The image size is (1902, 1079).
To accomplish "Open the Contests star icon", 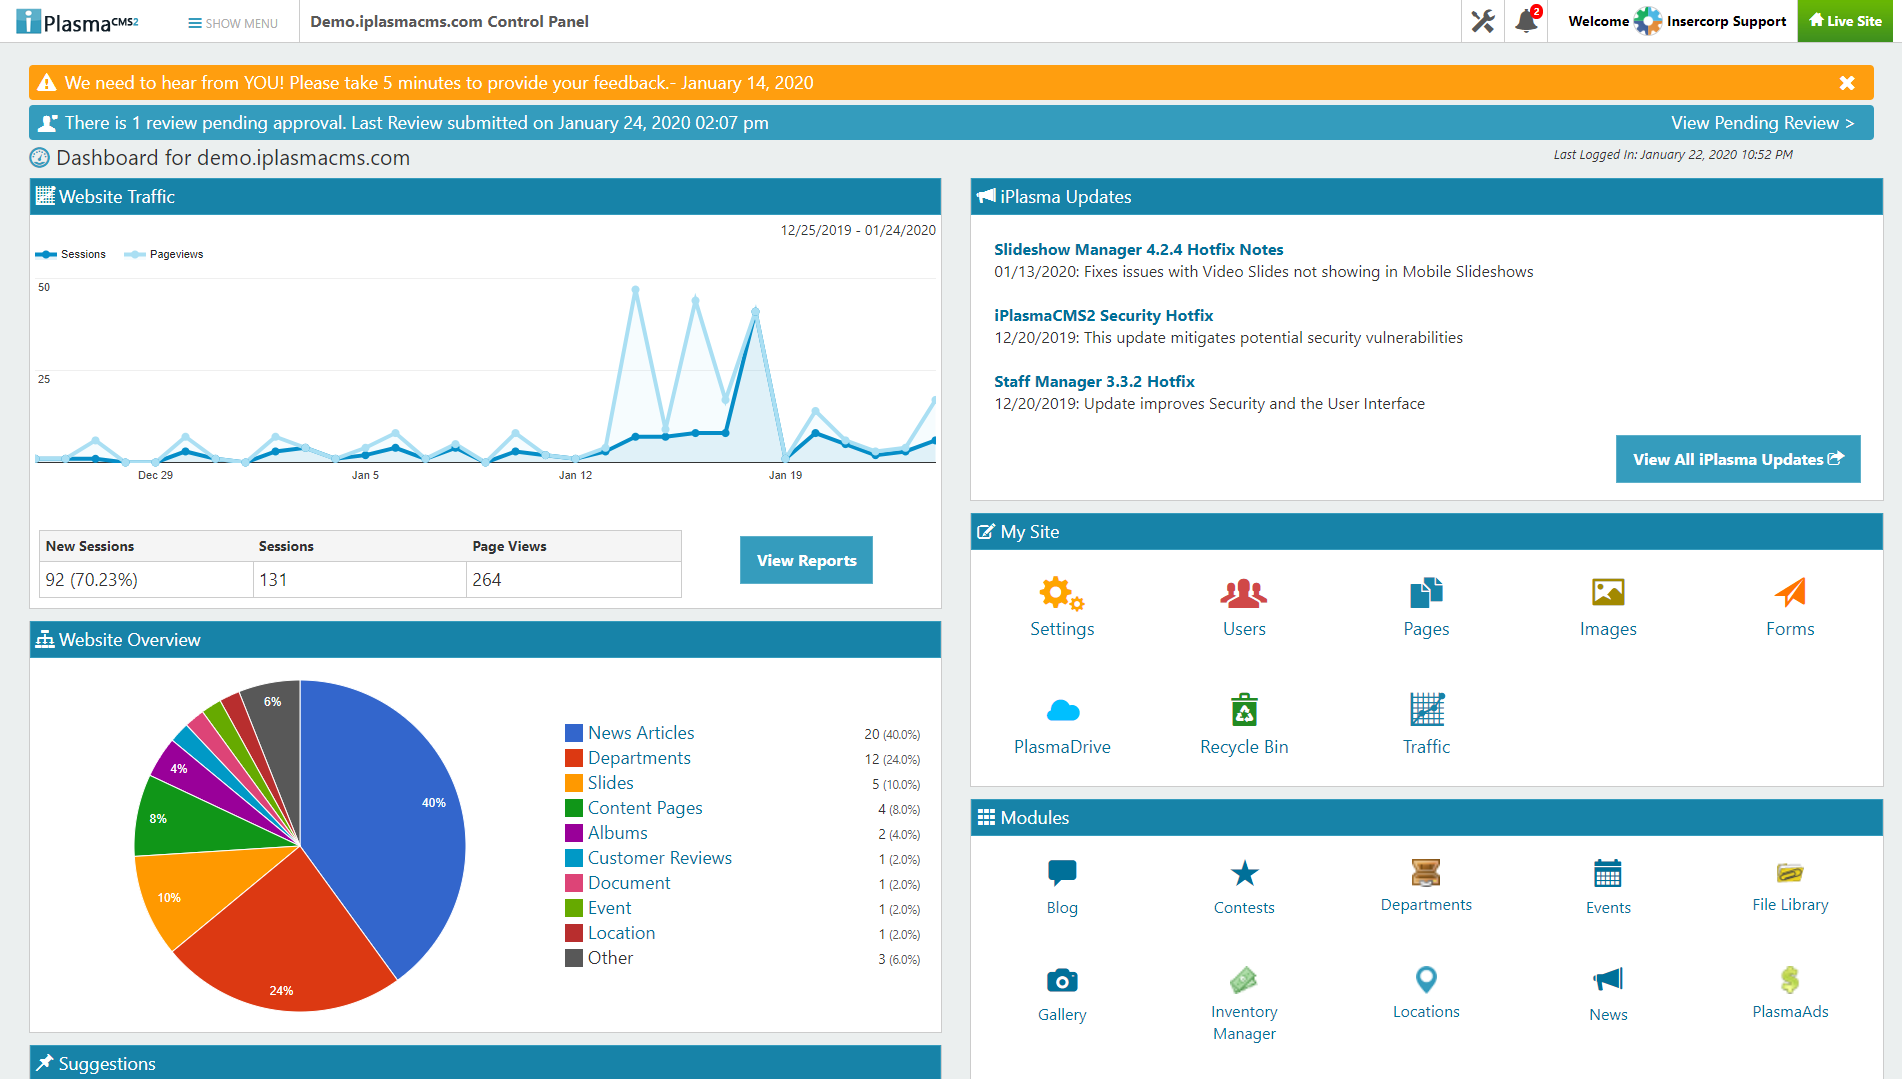I will (x=1244, y=873).
